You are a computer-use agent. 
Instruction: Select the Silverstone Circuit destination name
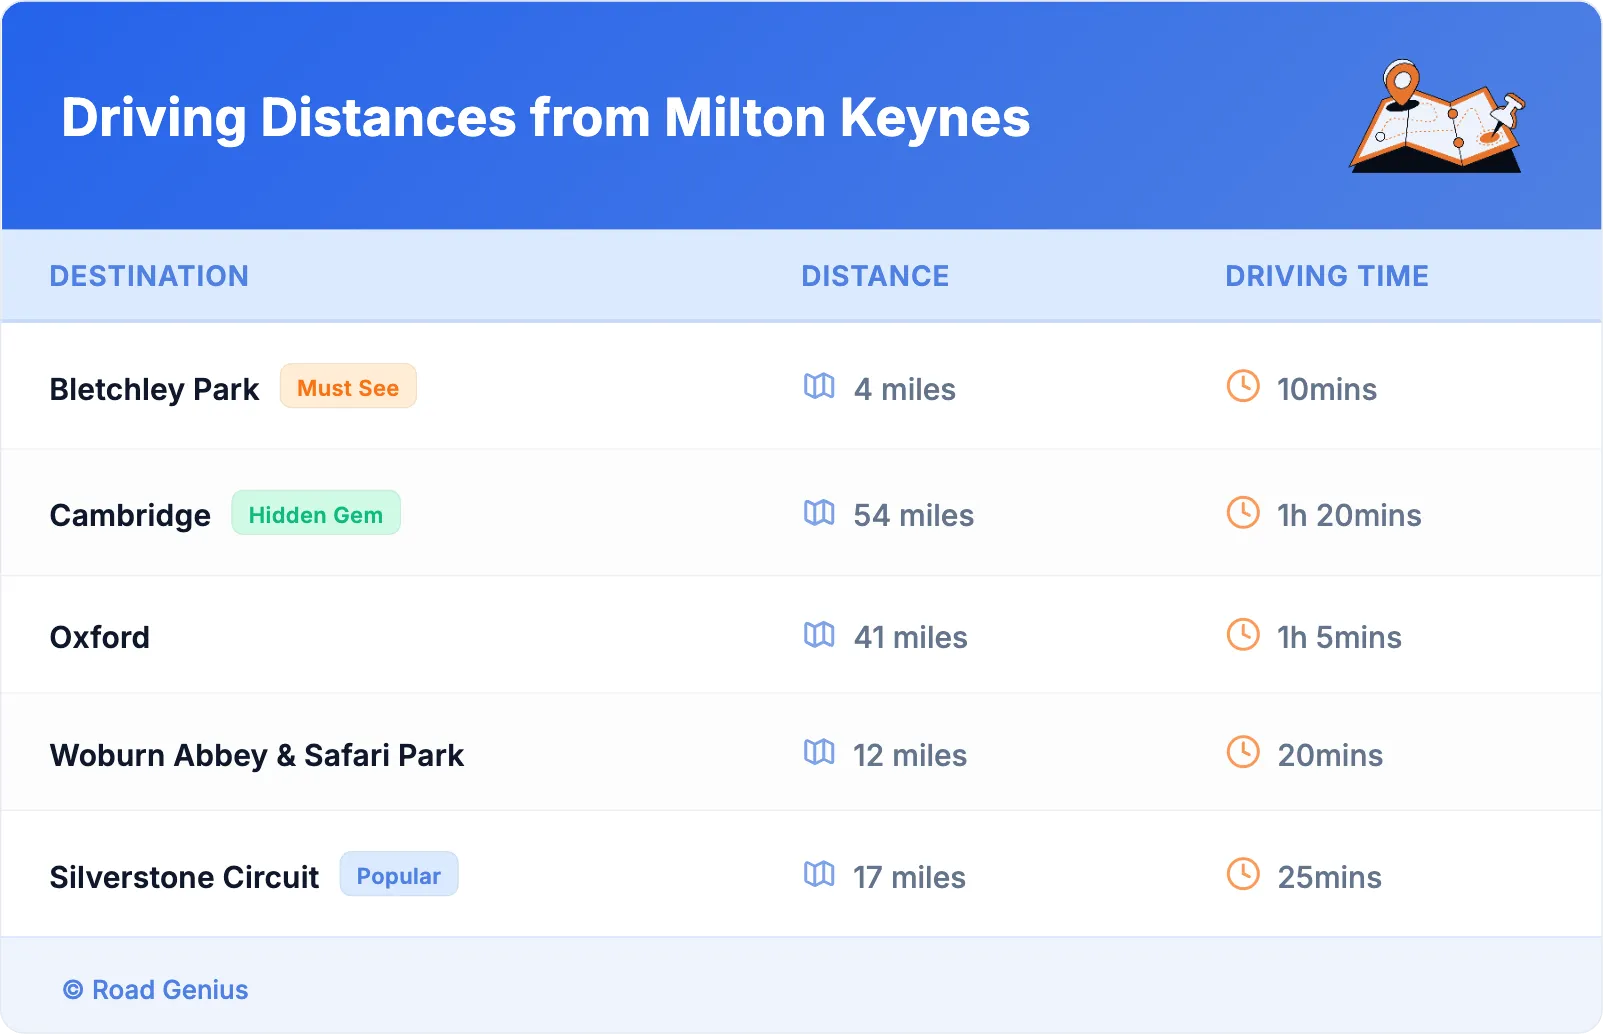pyautogui.click(x=184, y=877)
